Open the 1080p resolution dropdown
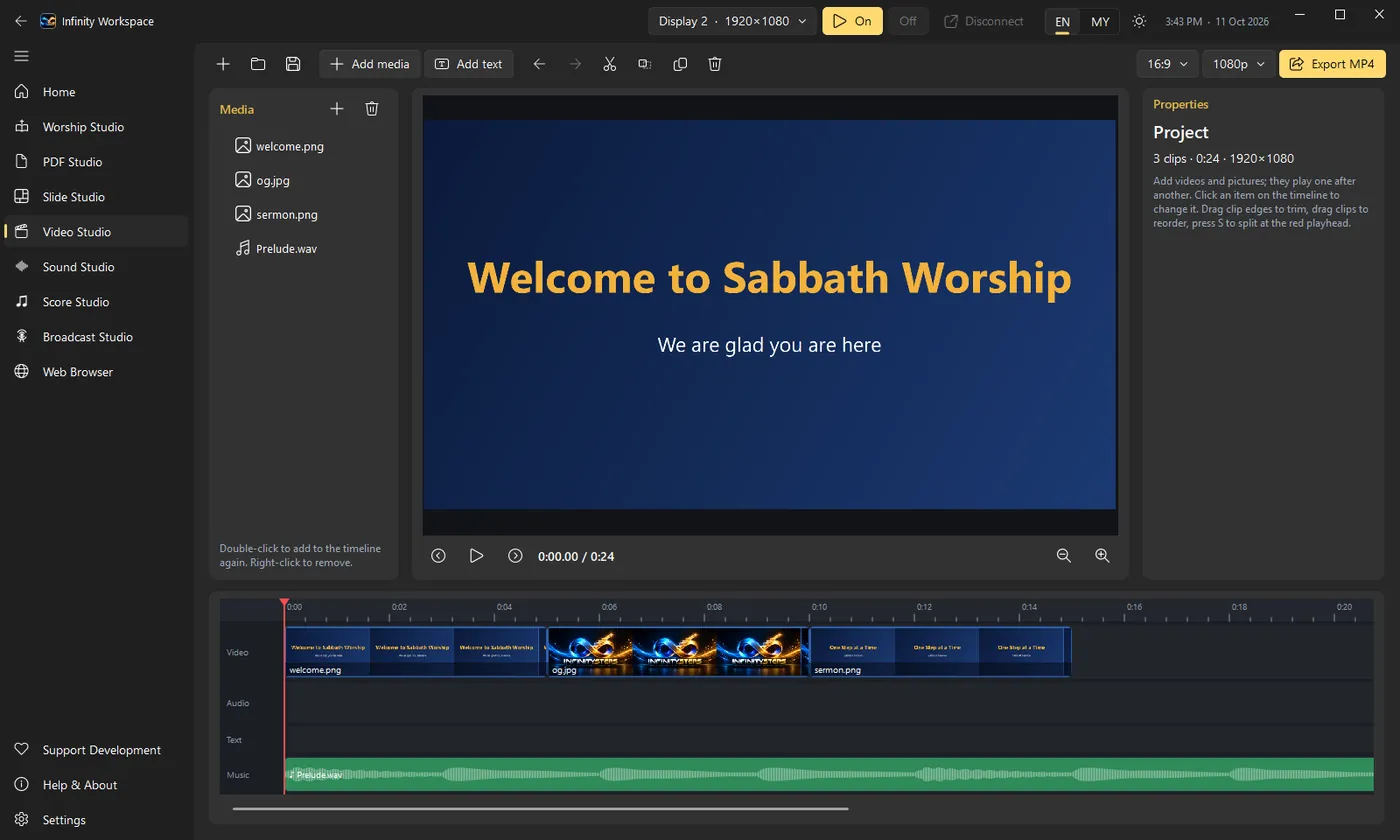 pyautogui.click(x=1239, y=64)
